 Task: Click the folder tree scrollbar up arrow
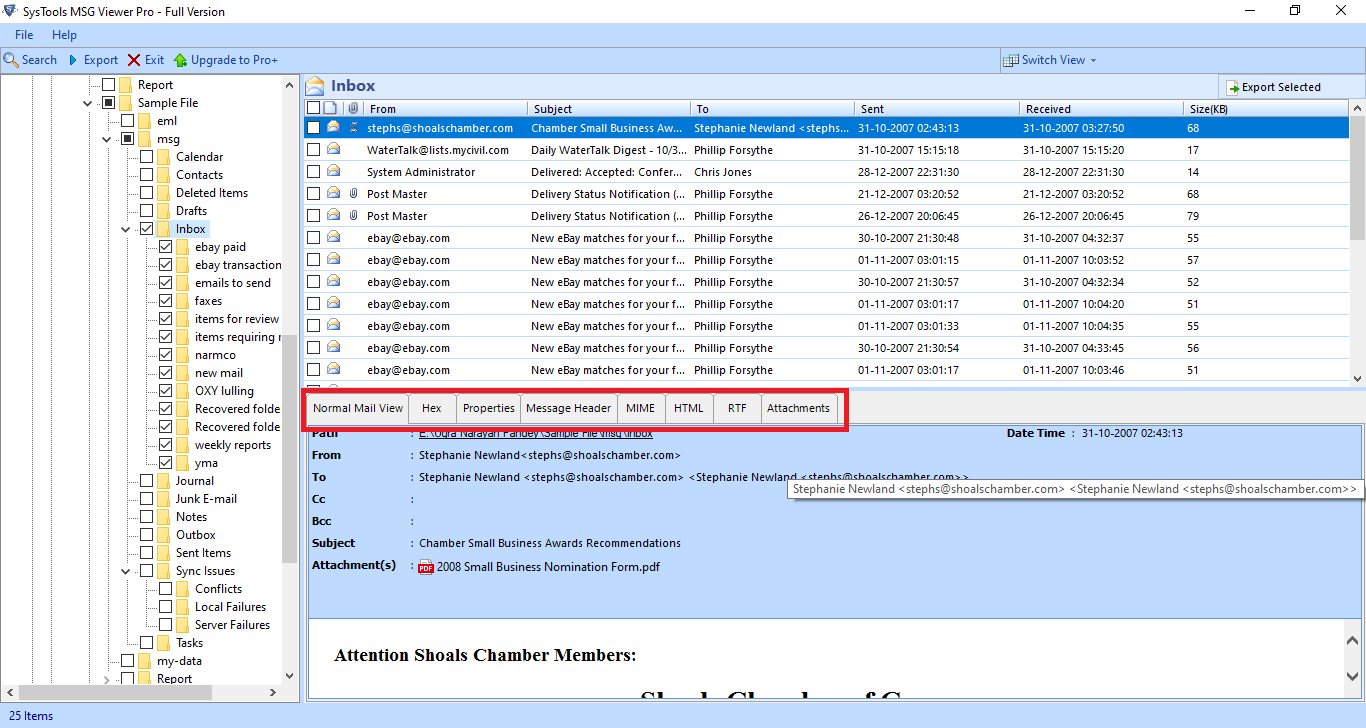tap(290, 84)
